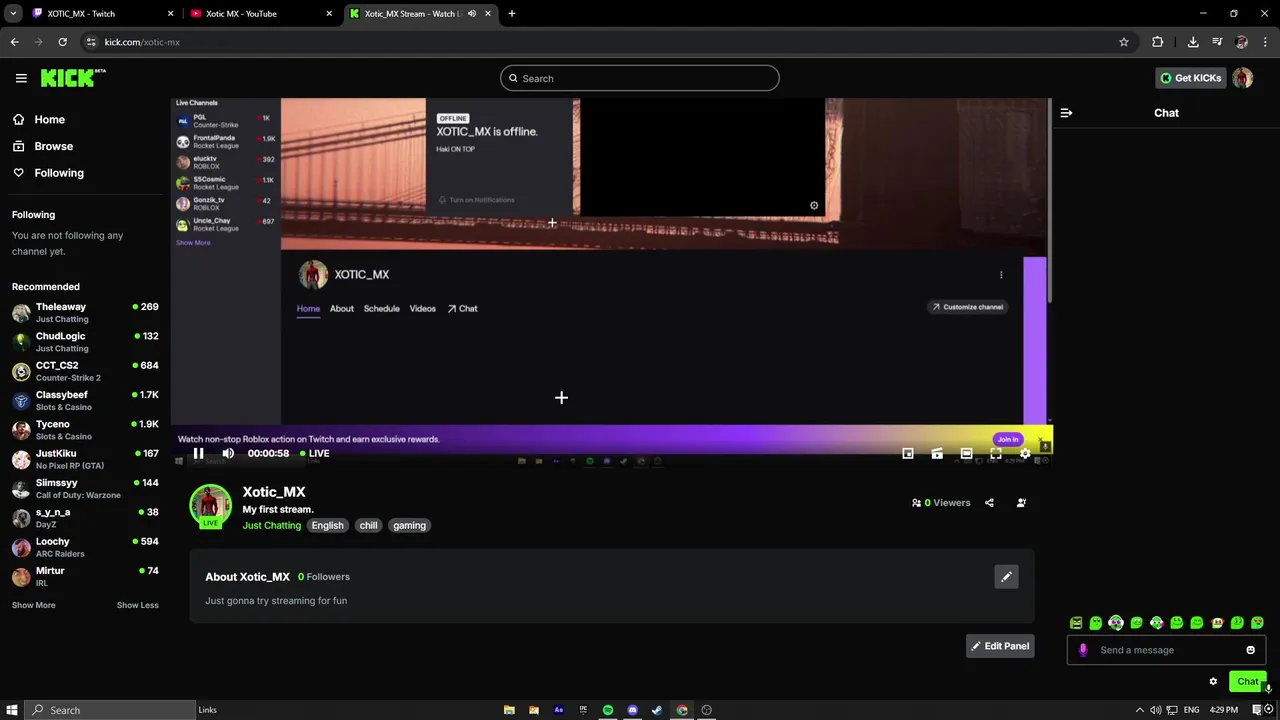Image resolution: width=1280 pixels, height=720 pixels.
Task: Focus the Kick search field
Action: pos(640,78)
